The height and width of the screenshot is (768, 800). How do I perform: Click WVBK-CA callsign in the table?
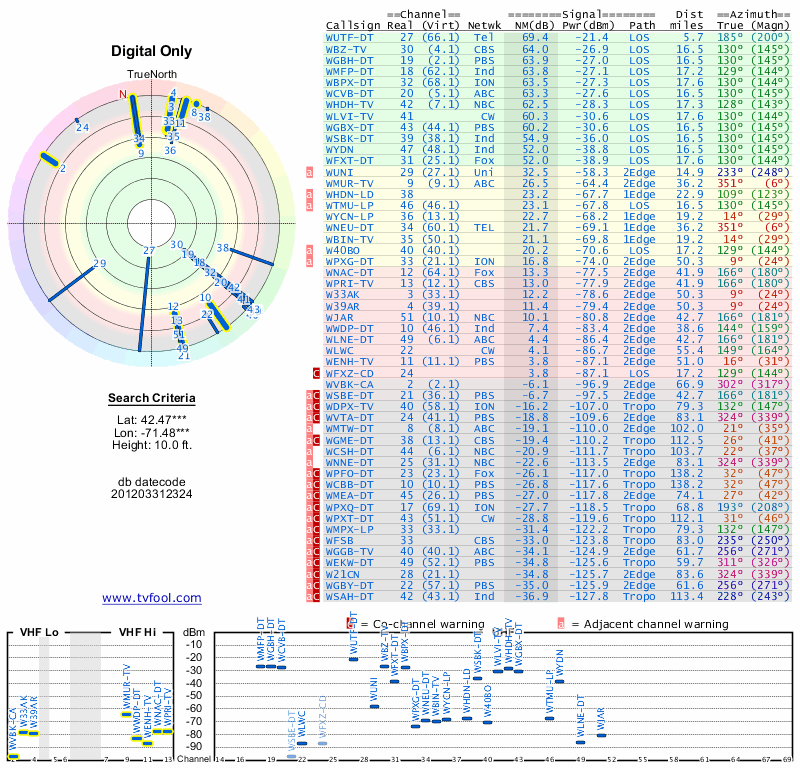pos(349,384)
